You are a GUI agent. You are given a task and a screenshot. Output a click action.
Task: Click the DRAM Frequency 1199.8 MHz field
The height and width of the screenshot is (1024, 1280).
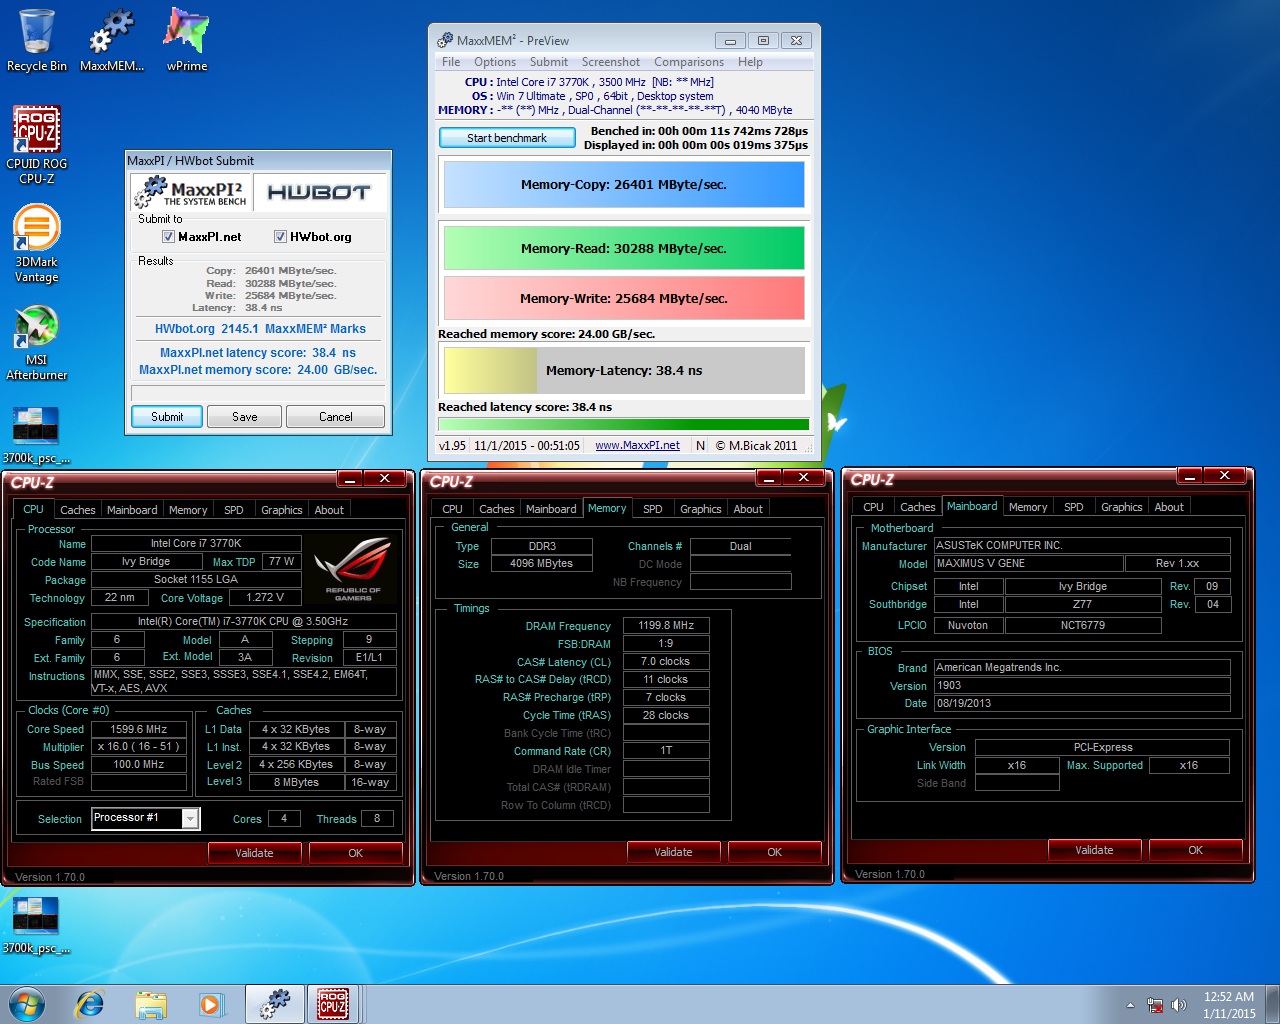coord(666,625)
